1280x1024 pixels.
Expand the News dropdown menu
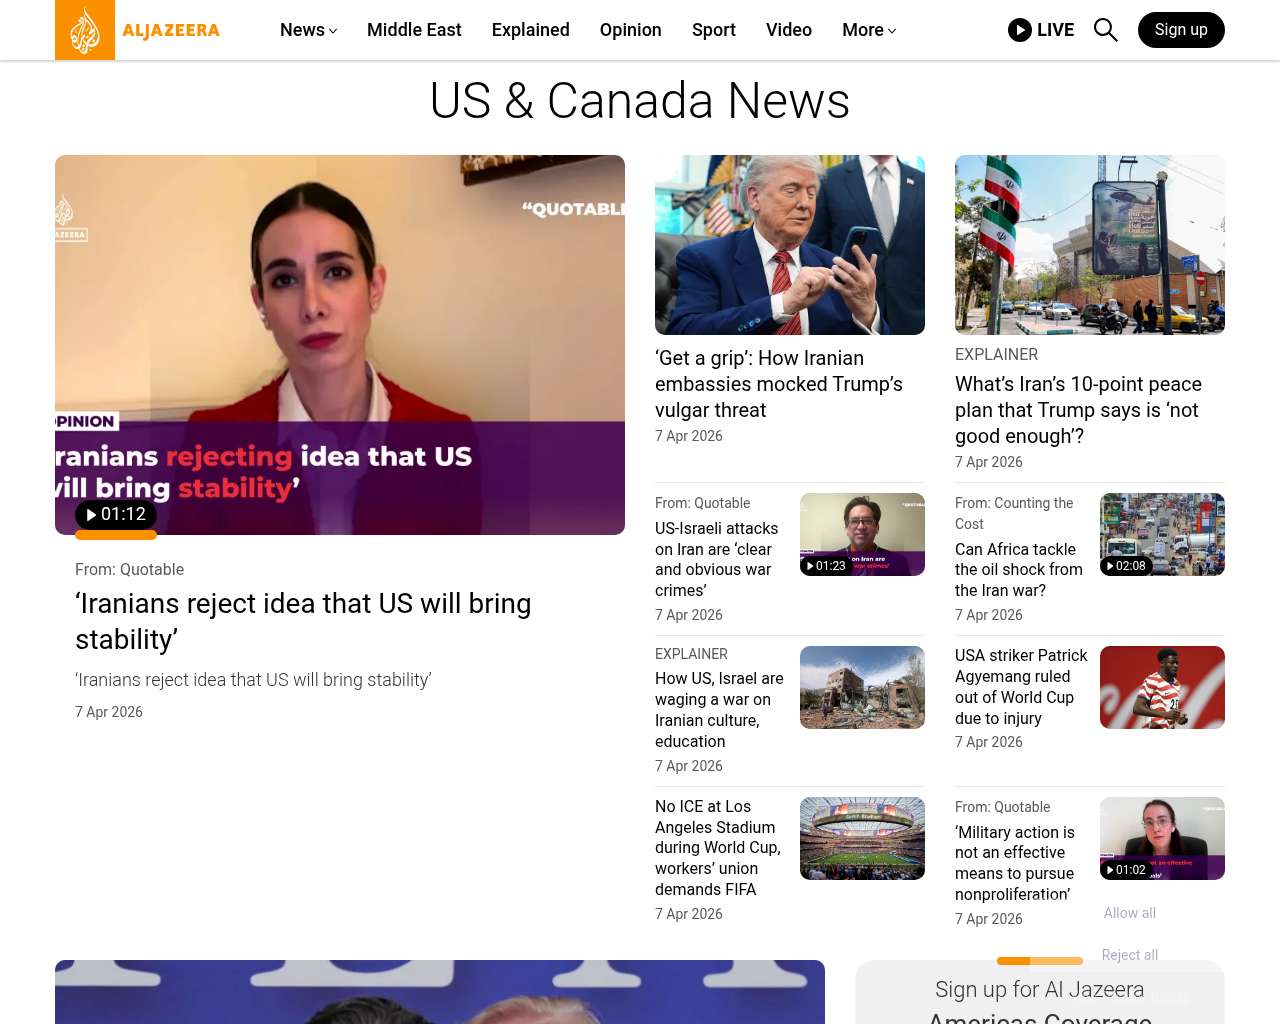(308, 30)
